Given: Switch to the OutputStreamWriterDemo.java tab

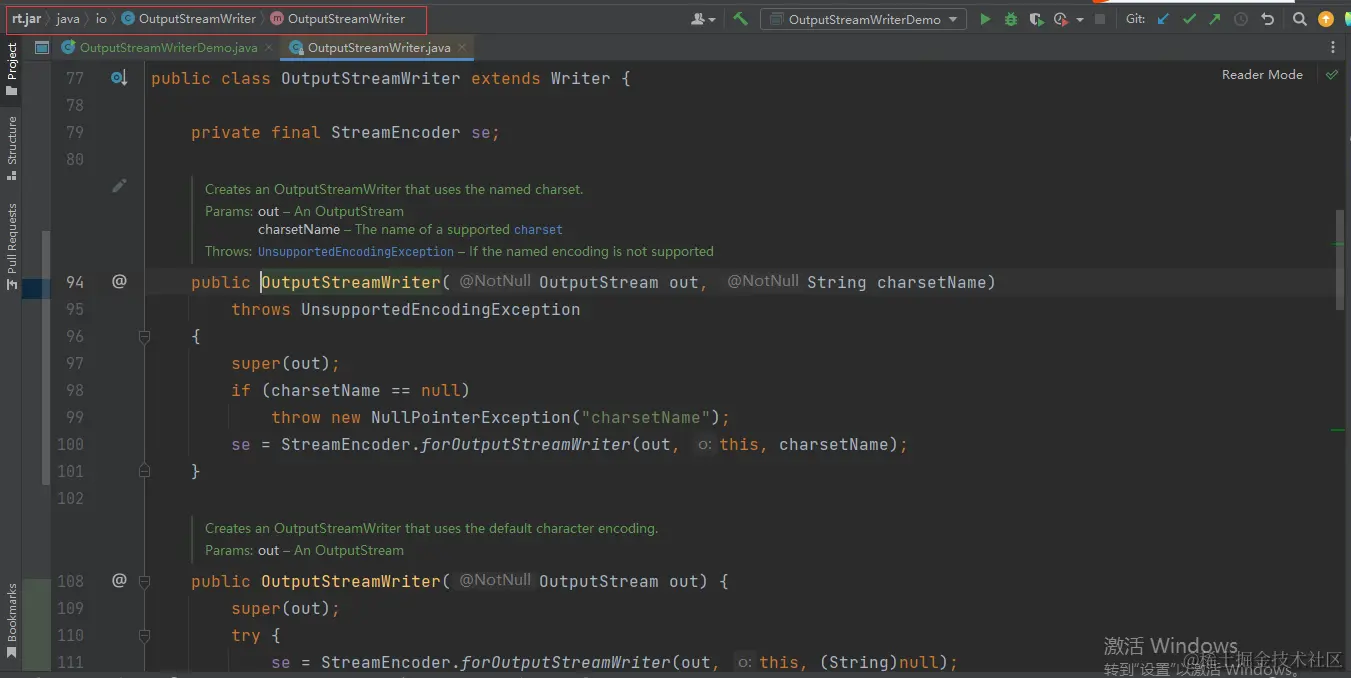Looking at the screenshot, I should (x=168, y=47).
